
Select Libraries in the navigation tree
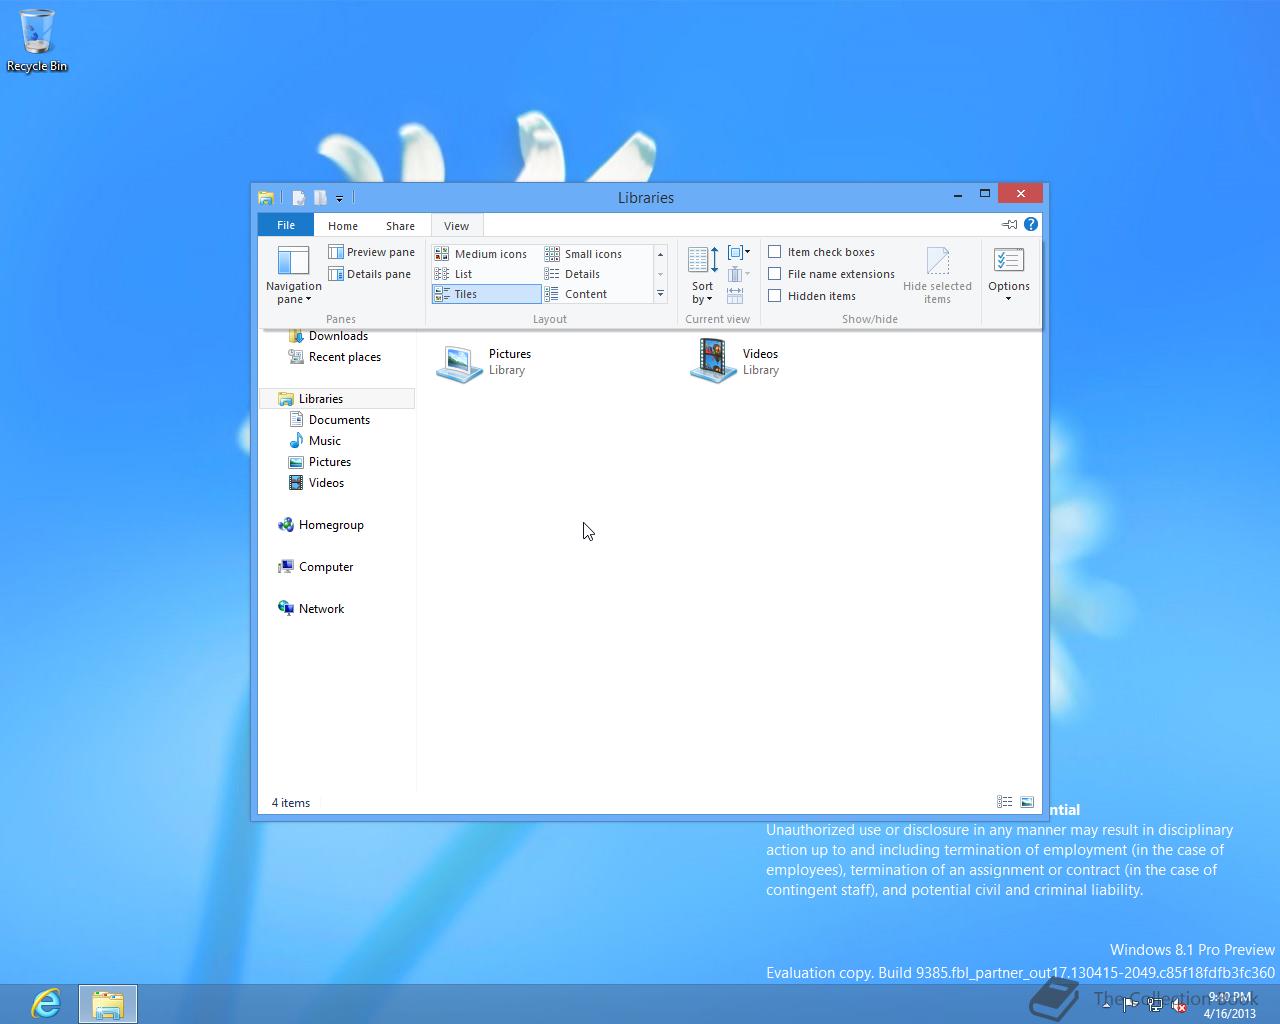click(x=338, y=399)
